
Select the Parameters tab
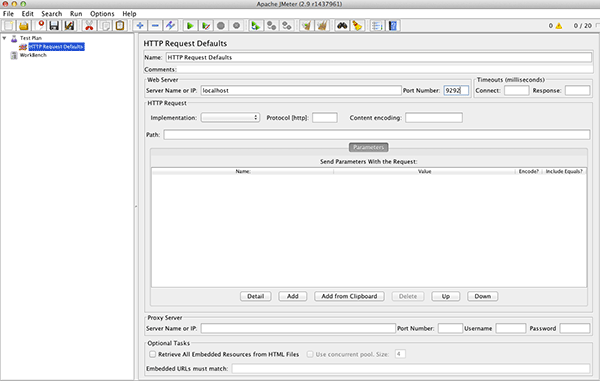click(x=368, y=147)
